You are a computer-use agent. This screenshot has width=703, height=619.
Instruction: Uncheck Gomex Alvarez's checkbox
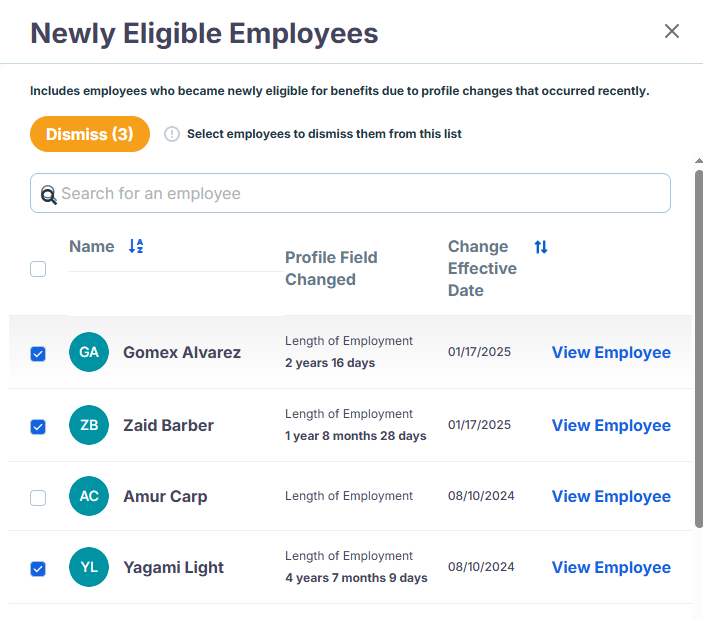pyautogui.click(x=38, y=354)
